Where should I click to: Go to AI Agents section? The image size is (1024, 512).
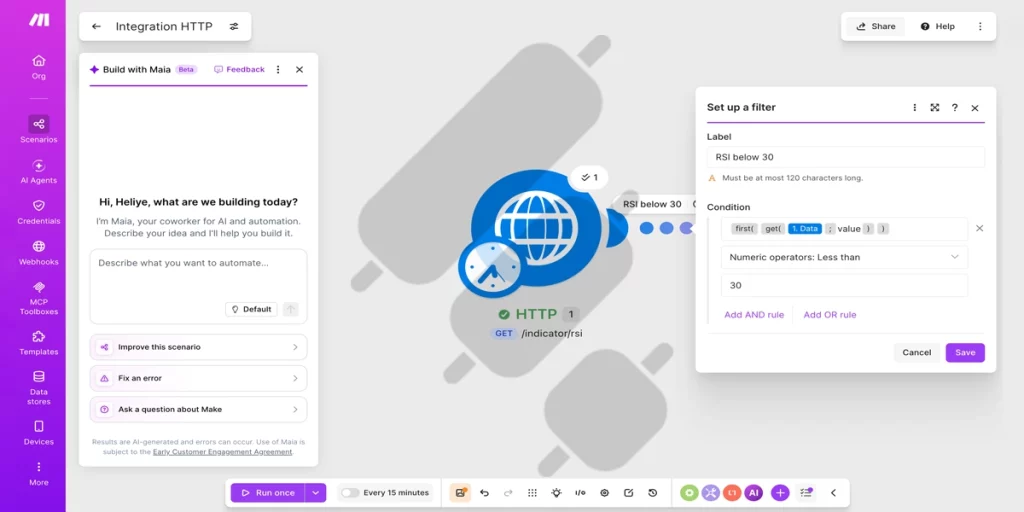tap(39, 172)
